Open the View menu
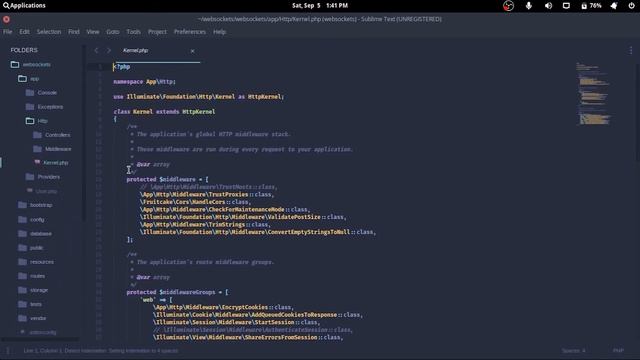This screenshot has width=640, height=360. click(93, 32)
